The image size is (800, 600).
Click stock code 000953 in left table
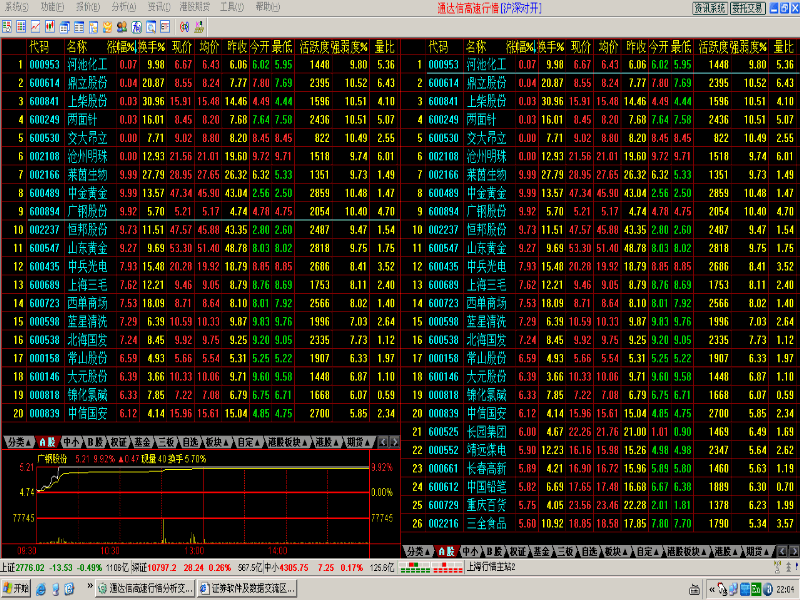[x=44, y=64]
